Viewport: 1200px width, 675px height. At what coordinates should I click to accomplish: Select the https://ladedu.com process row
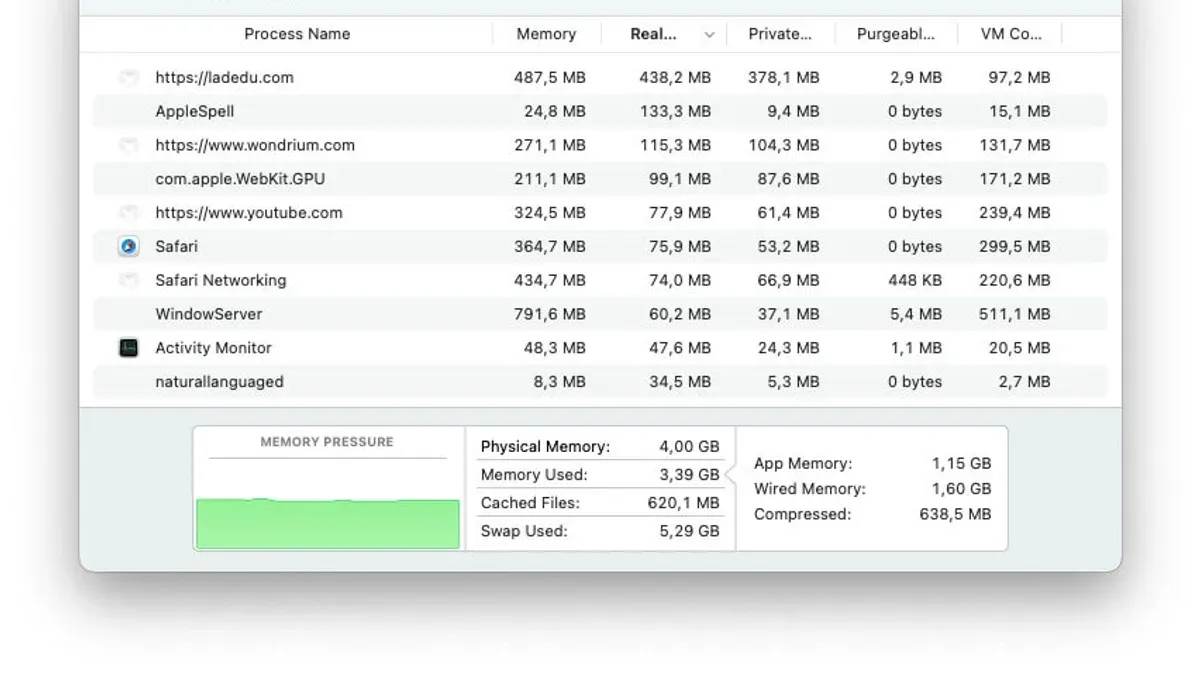pyautogui.click(x=600, y=77)
